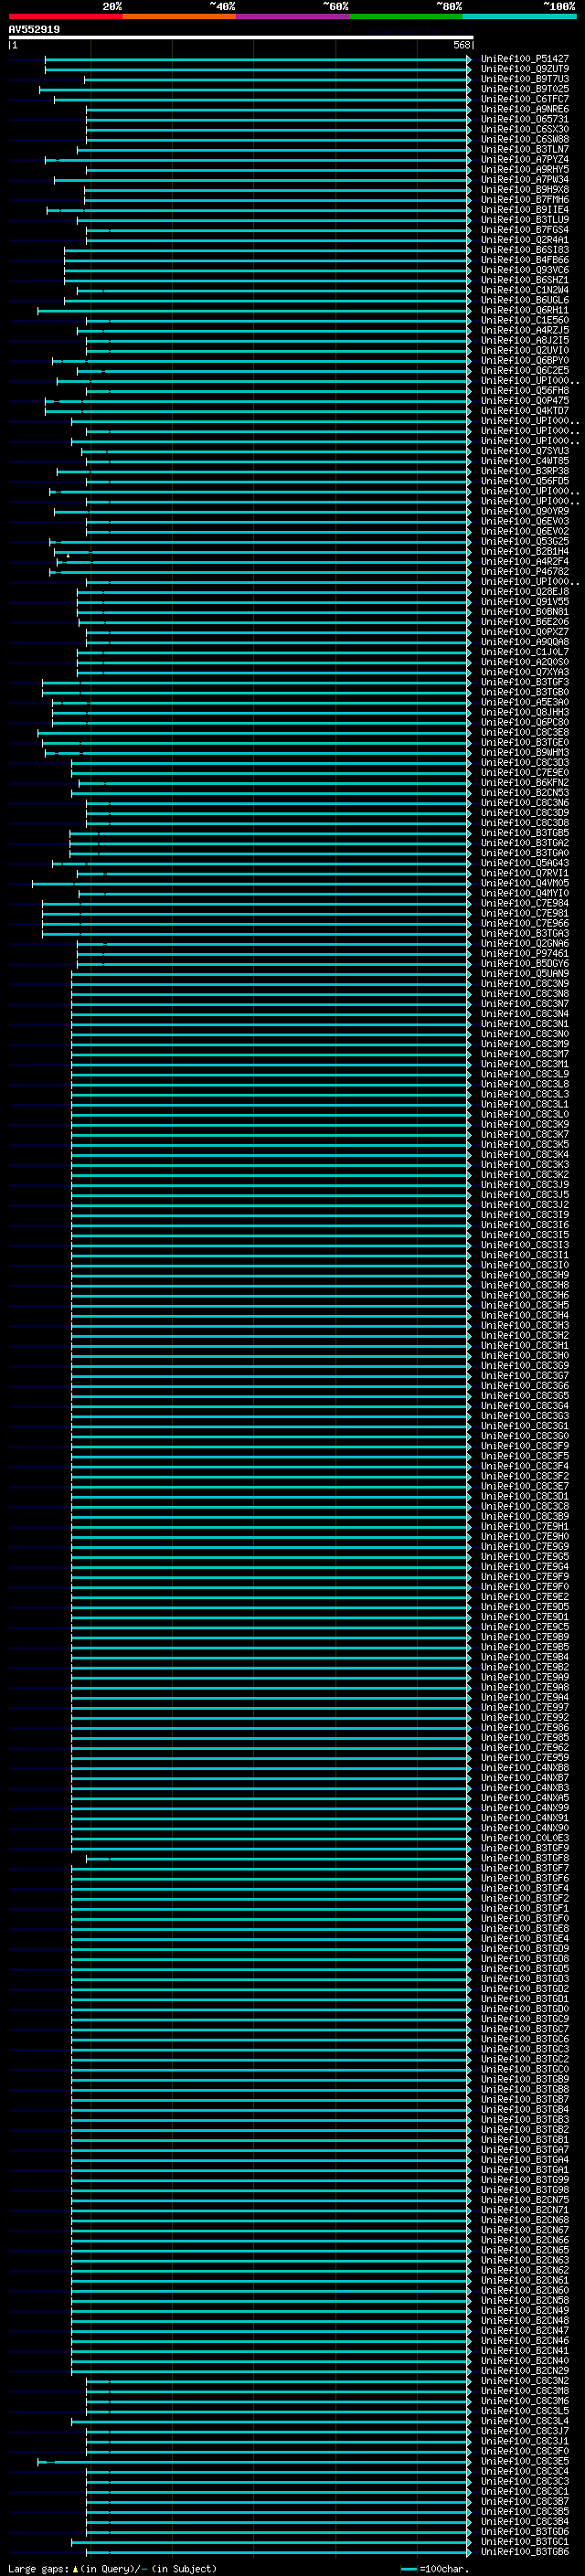Image resolution: width=585 pixels, height=2576 pixels.
Task: Select the UniRef100_P46782 label
Action: click(x=525, y=572)
